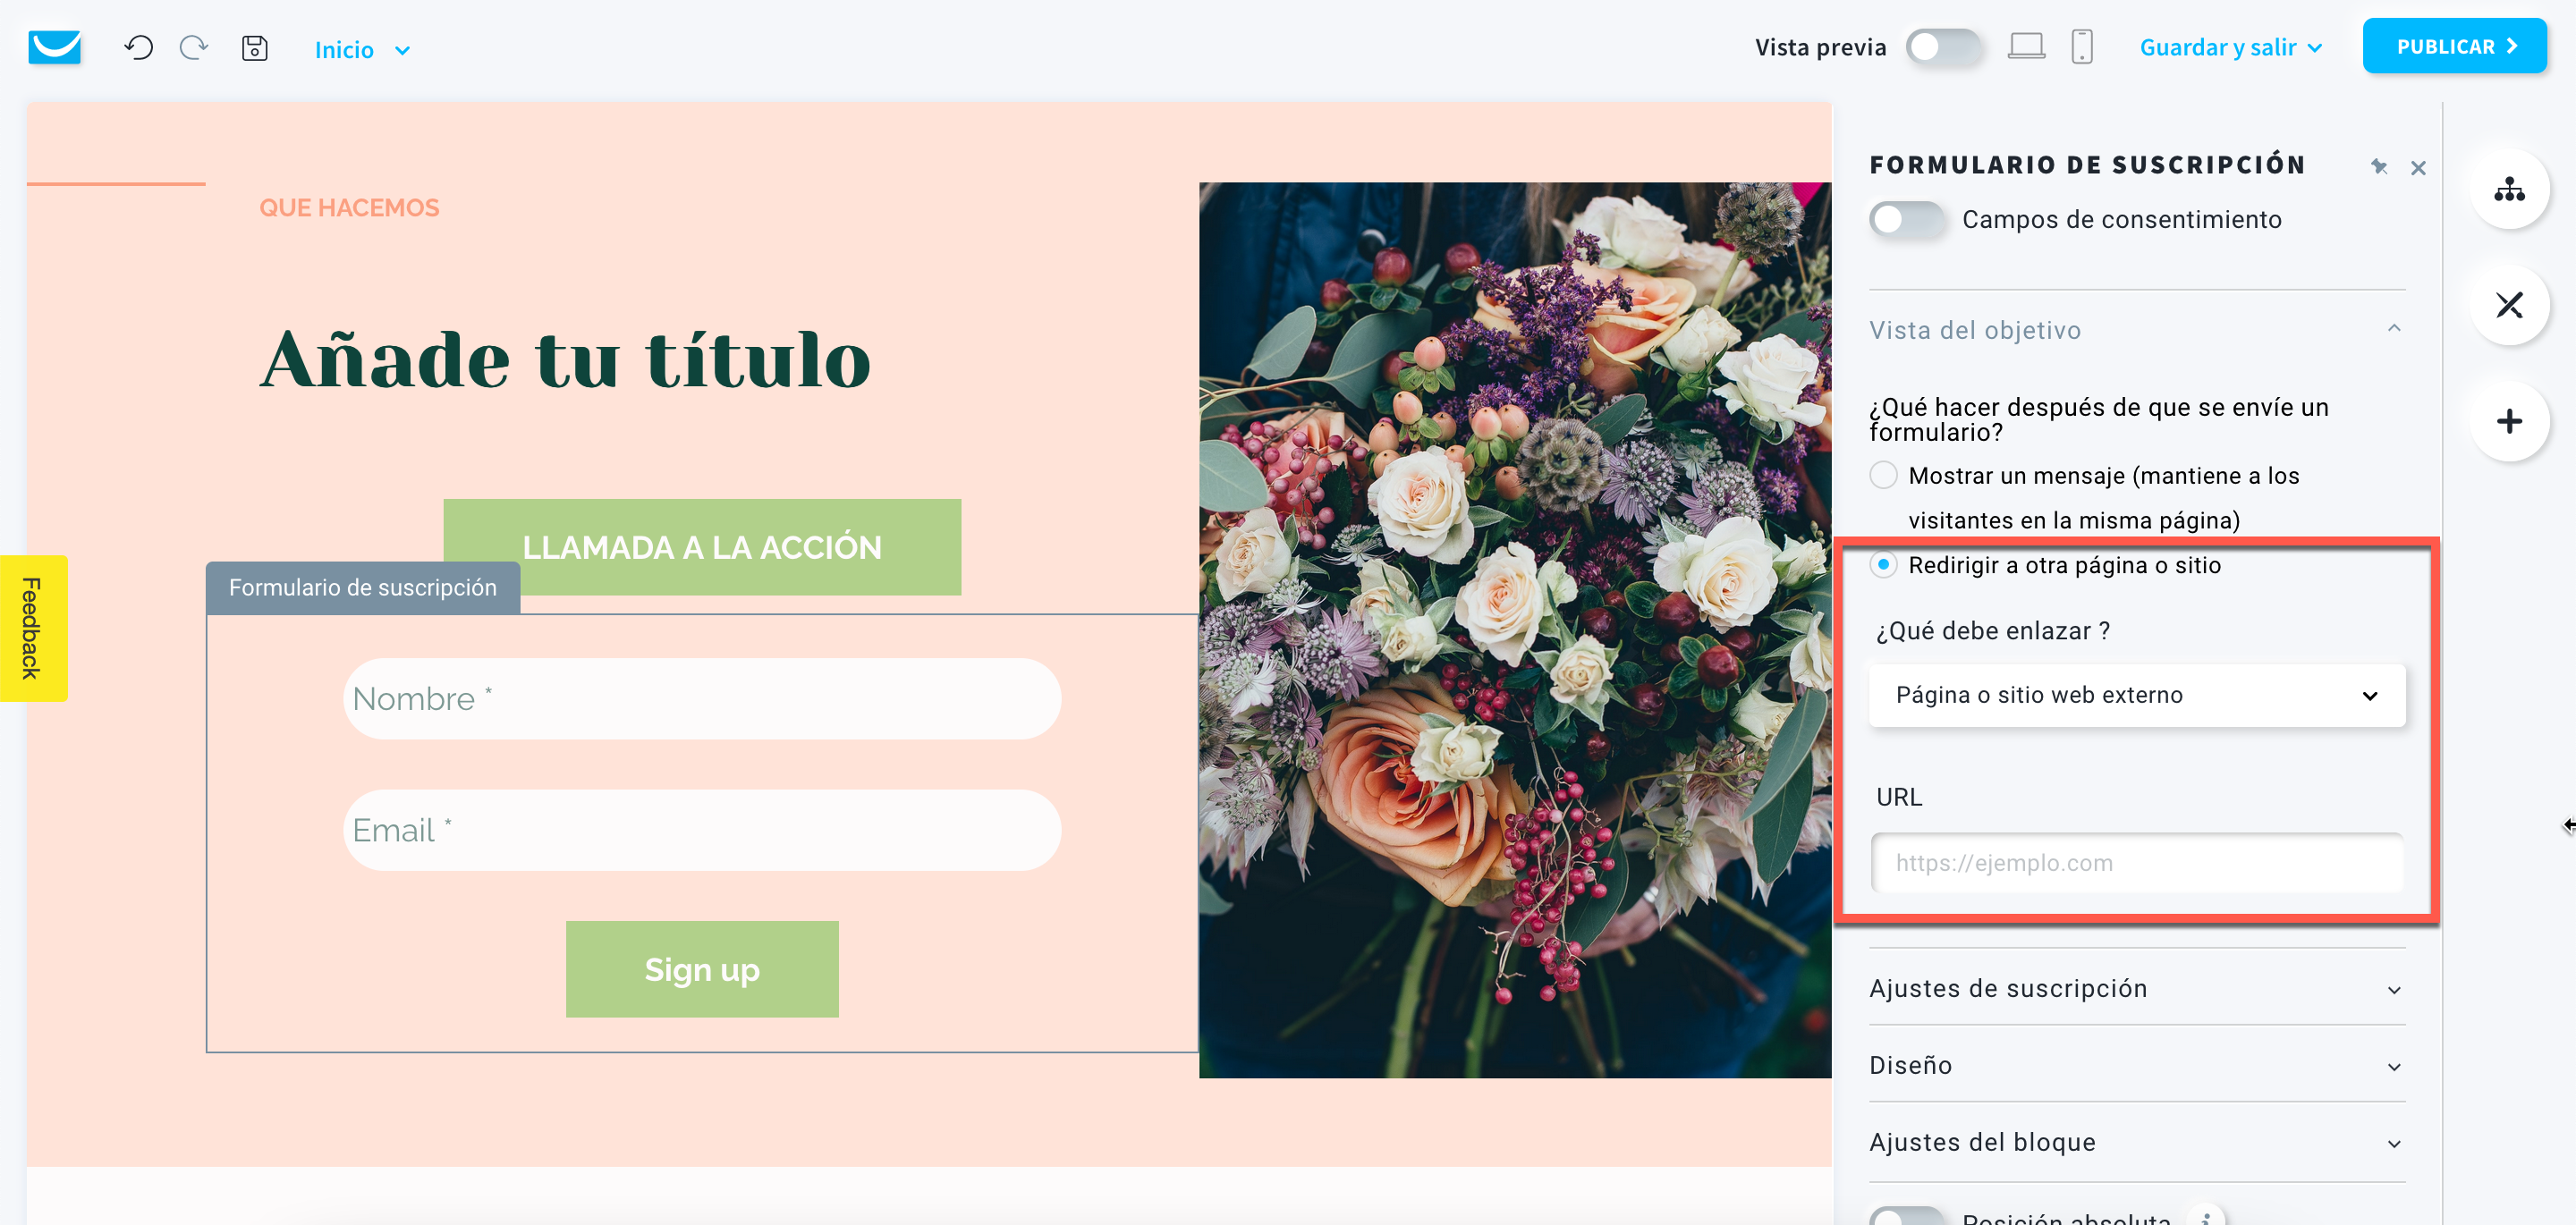2576x1225 pixels.
Task: Switch to mobile phone view
Action: pos(2082,46)
